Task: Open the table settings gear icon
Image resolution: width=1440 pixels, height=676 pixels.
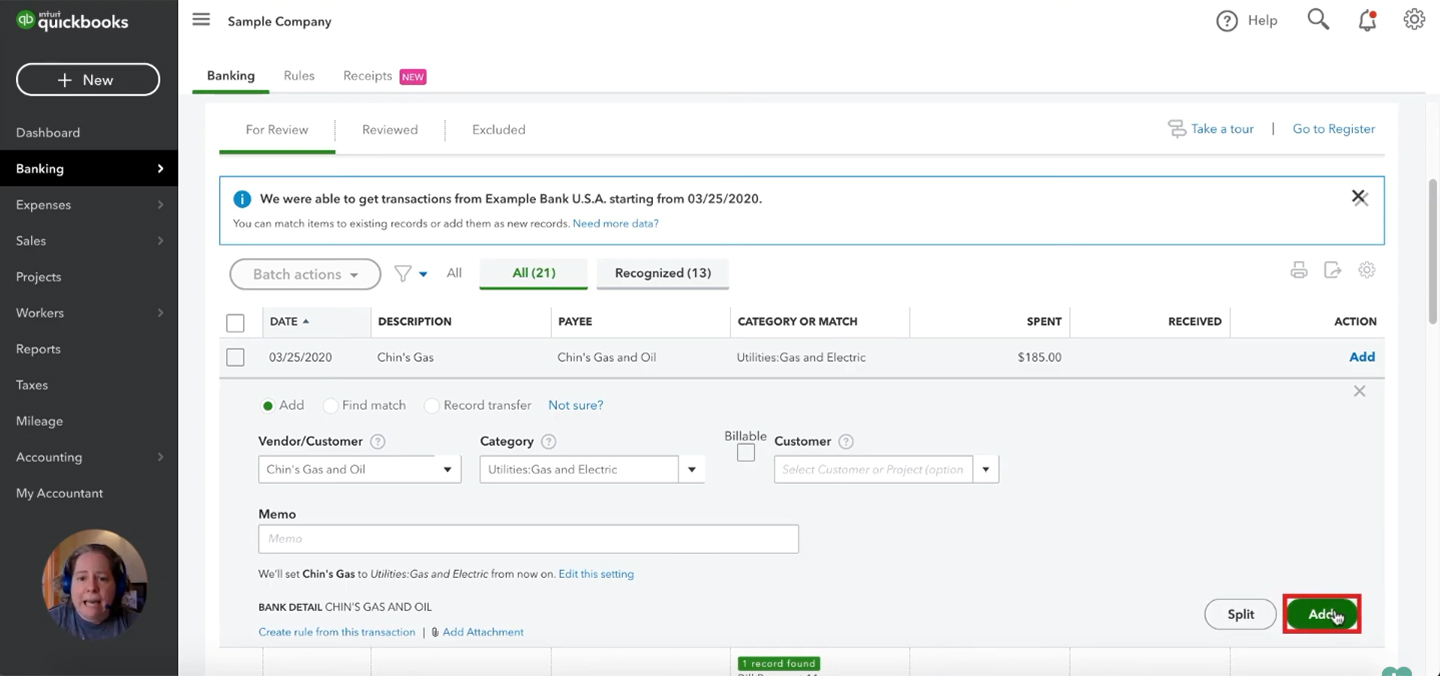Action: (x=1367, y=270)
